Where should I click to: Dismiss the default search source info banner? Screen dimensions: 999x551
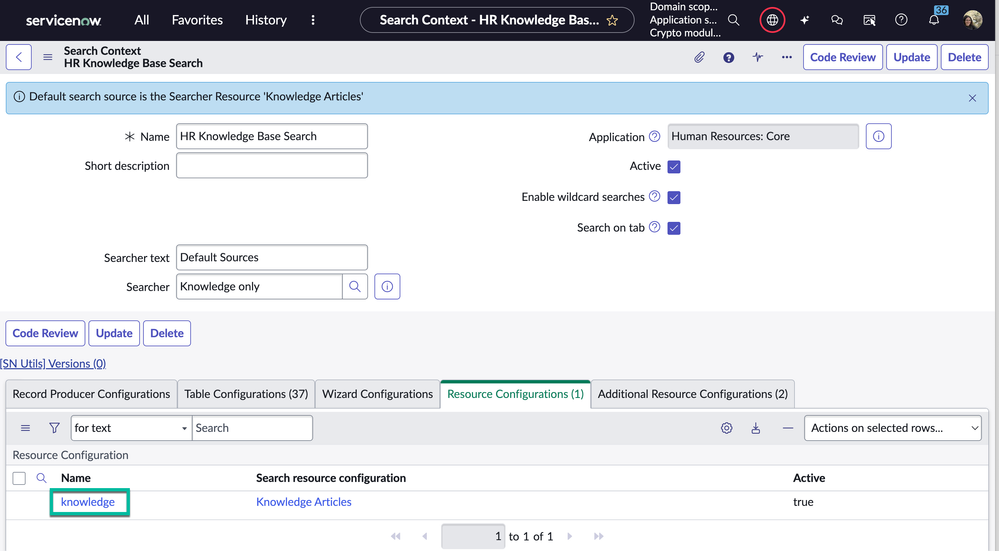click(972, 98)
